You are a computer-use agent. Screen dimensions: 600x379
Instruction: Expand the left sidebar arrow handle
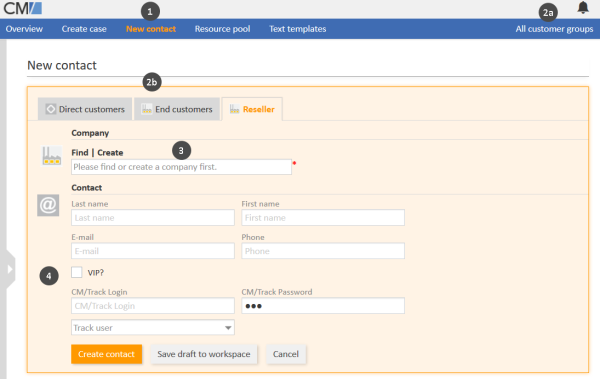pos(10,270)
